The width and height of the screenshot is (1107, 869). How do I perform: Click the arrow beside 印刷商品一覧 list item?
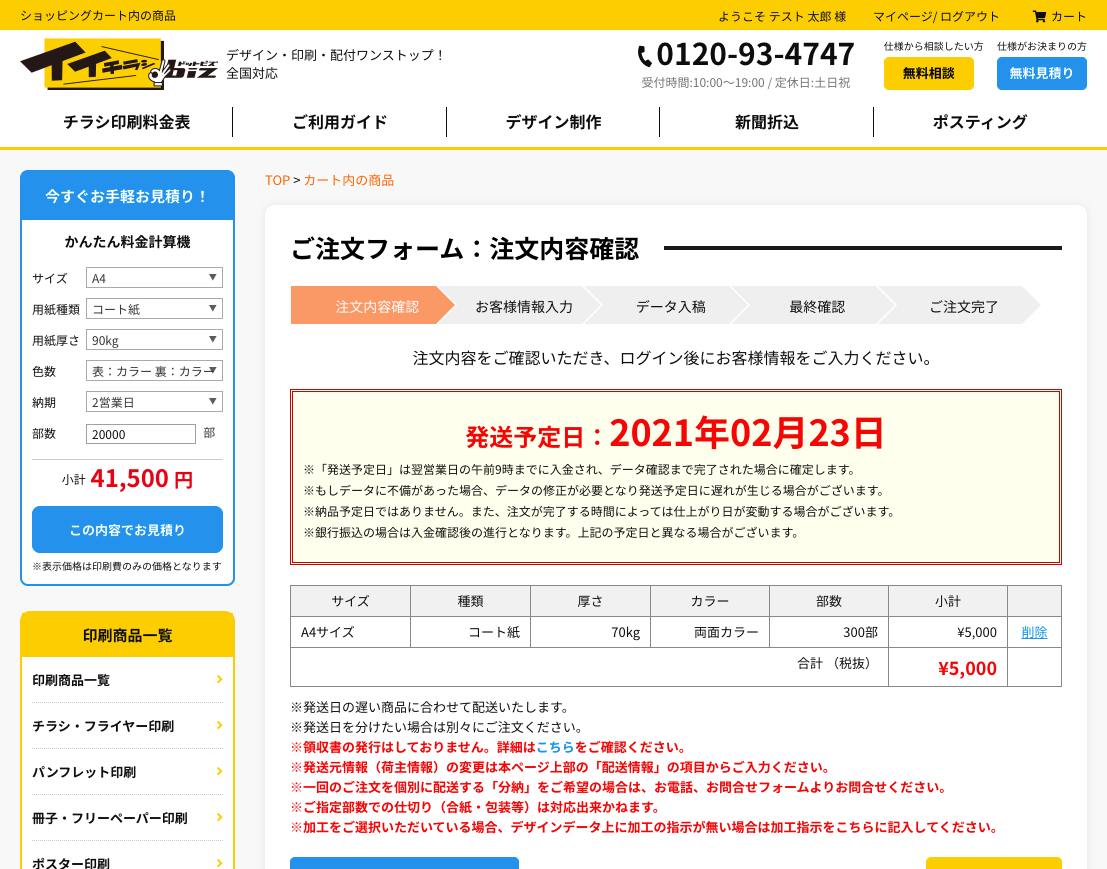pos(219,680)
